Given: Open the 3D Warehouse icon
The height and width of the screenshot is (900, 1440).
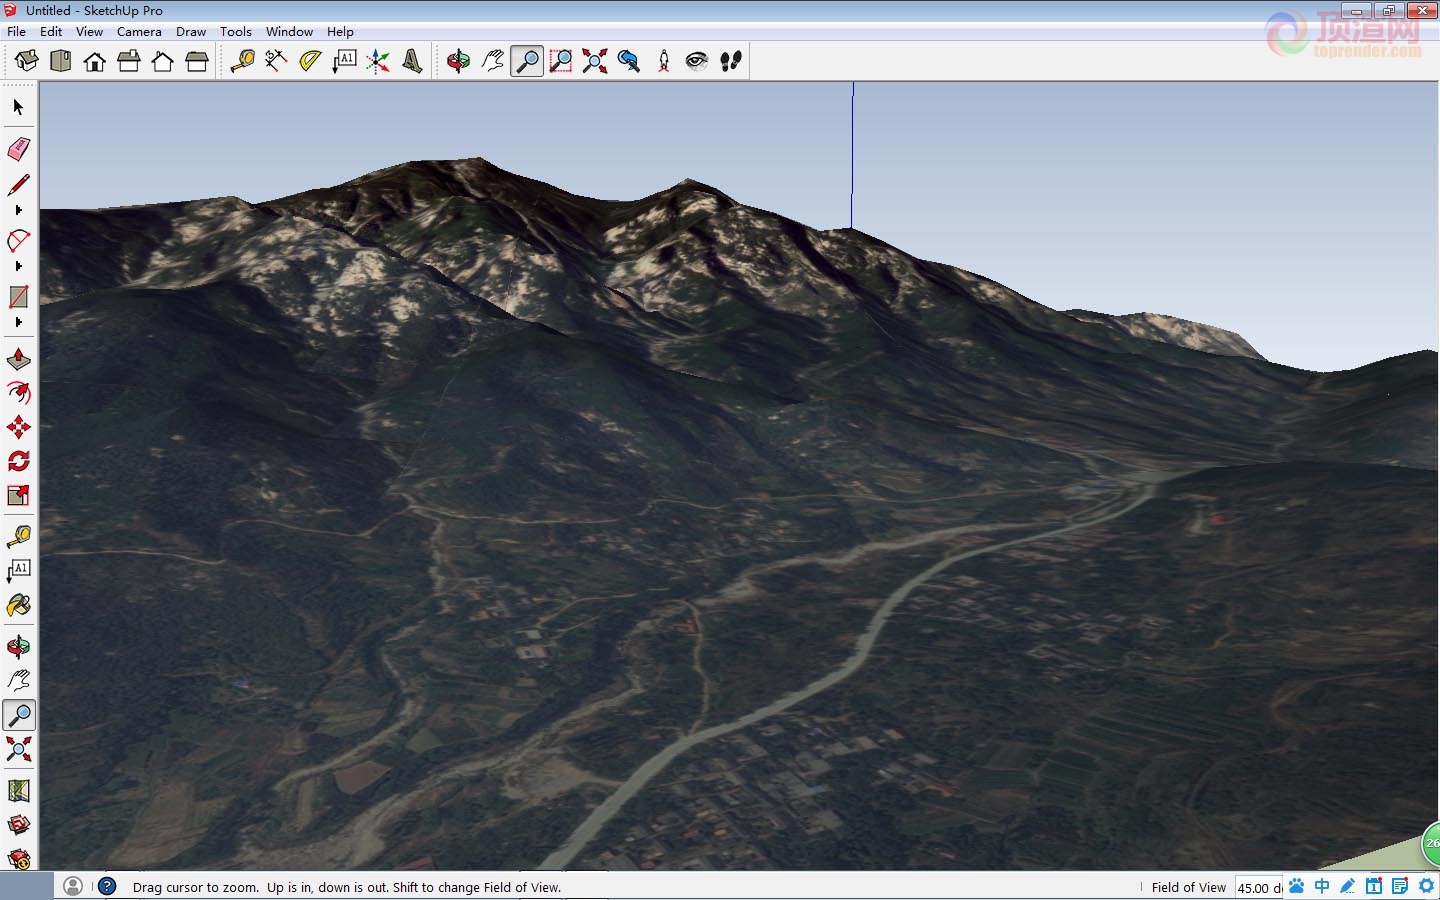Looking at the screenshot, I should pyautogui.click(x=19, y=825).
